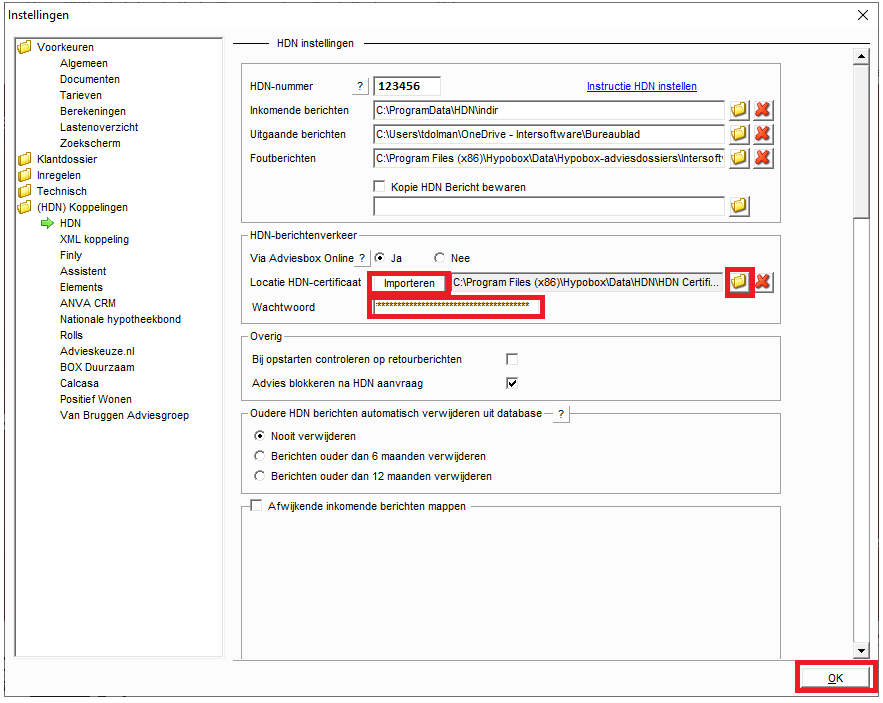Image resolution: width=883 pixels, height=703 pixels.
Task: Show Zoekscherm settings
Action: pos(90,143)
